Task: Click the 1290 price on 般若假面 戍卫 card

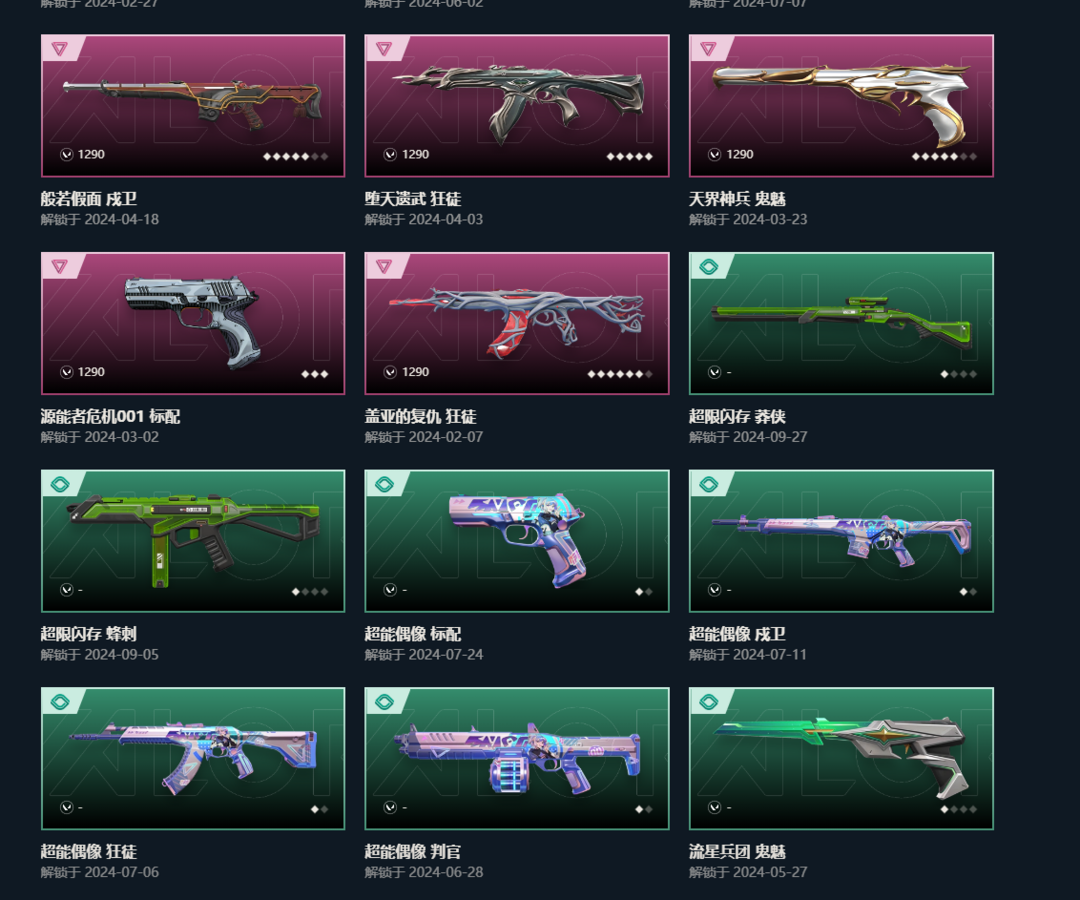Action: (x=91, y=154)
